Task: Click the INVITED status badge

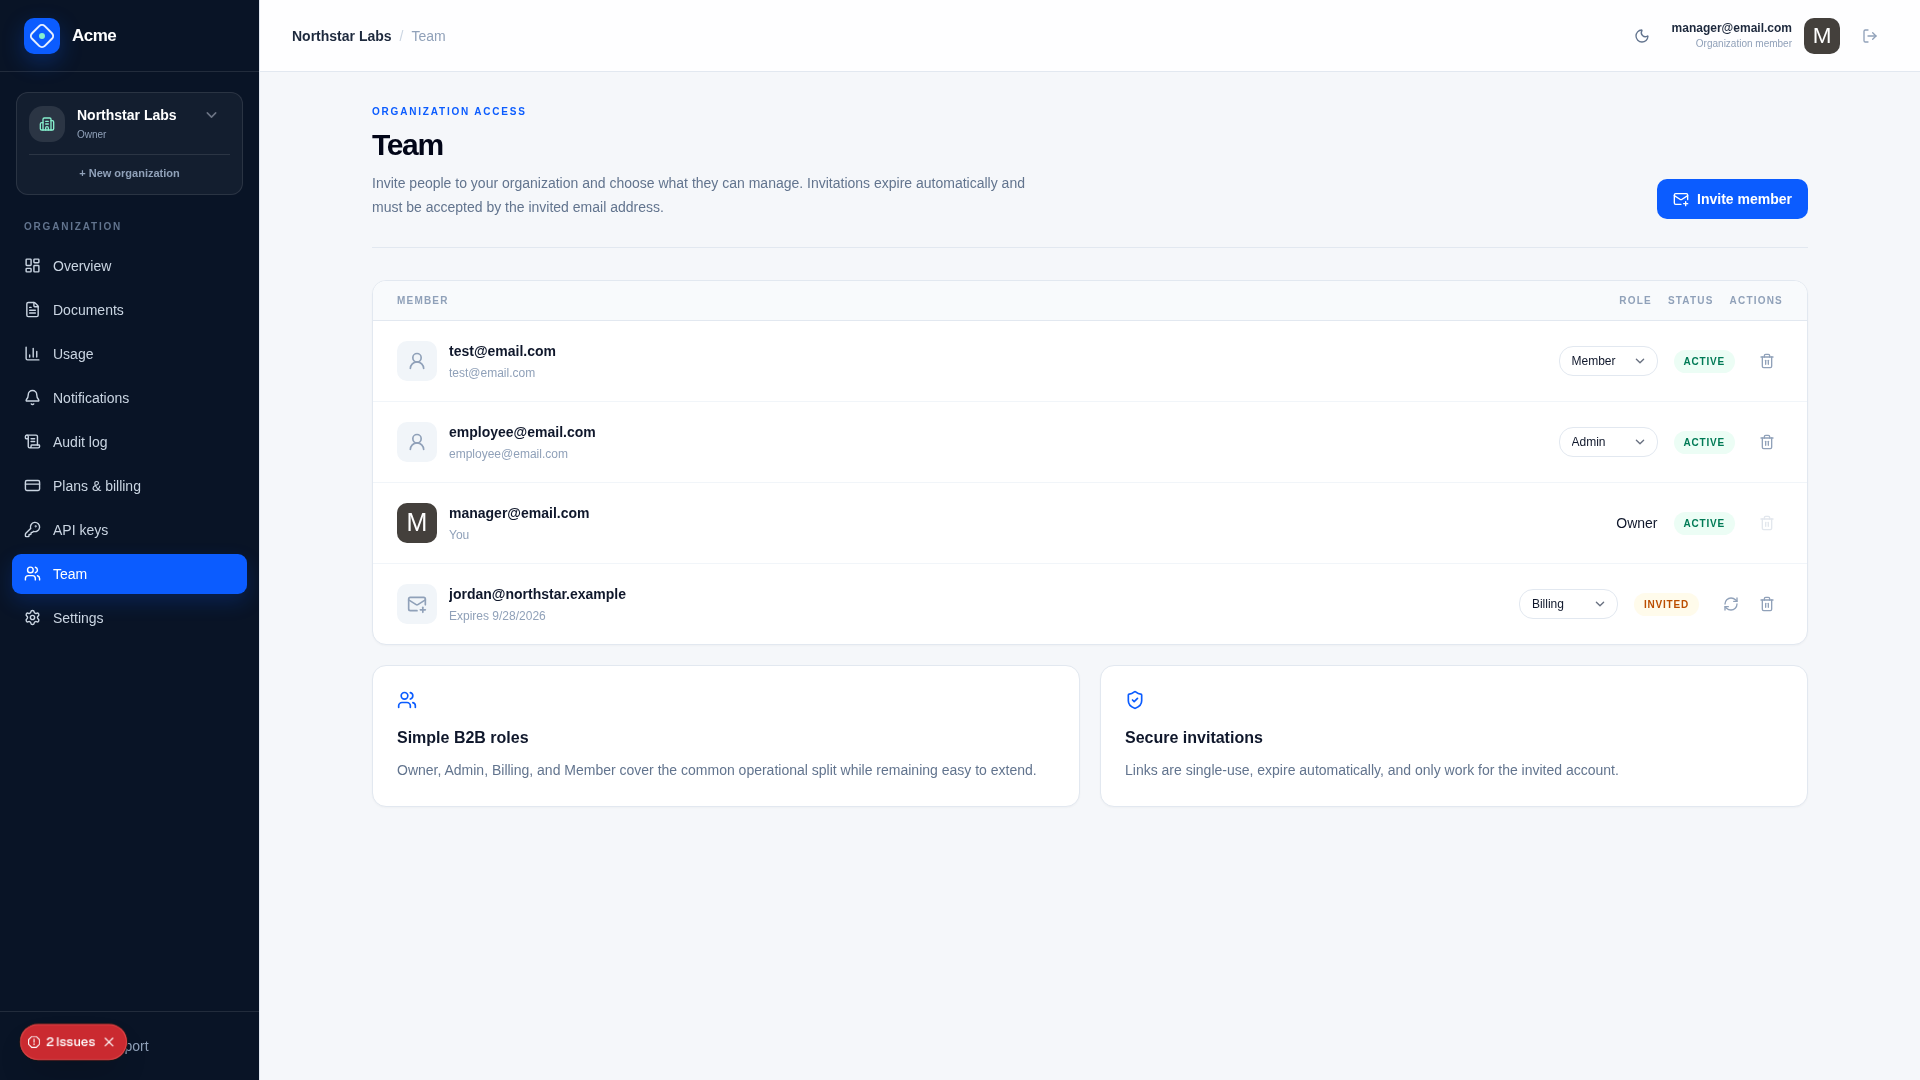Action: (x=1666, y=604)
